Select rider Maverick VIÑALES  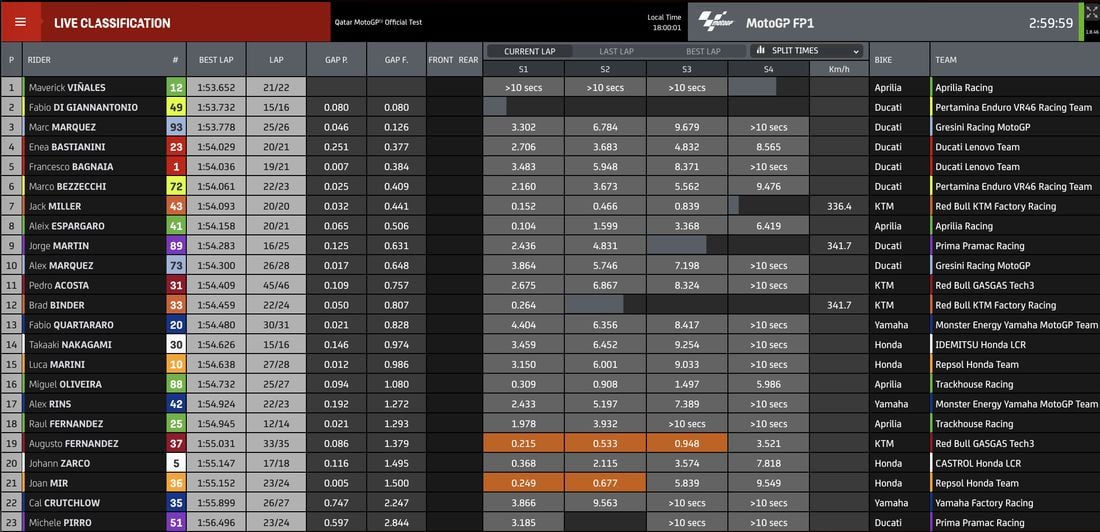(x=68, y=88)
